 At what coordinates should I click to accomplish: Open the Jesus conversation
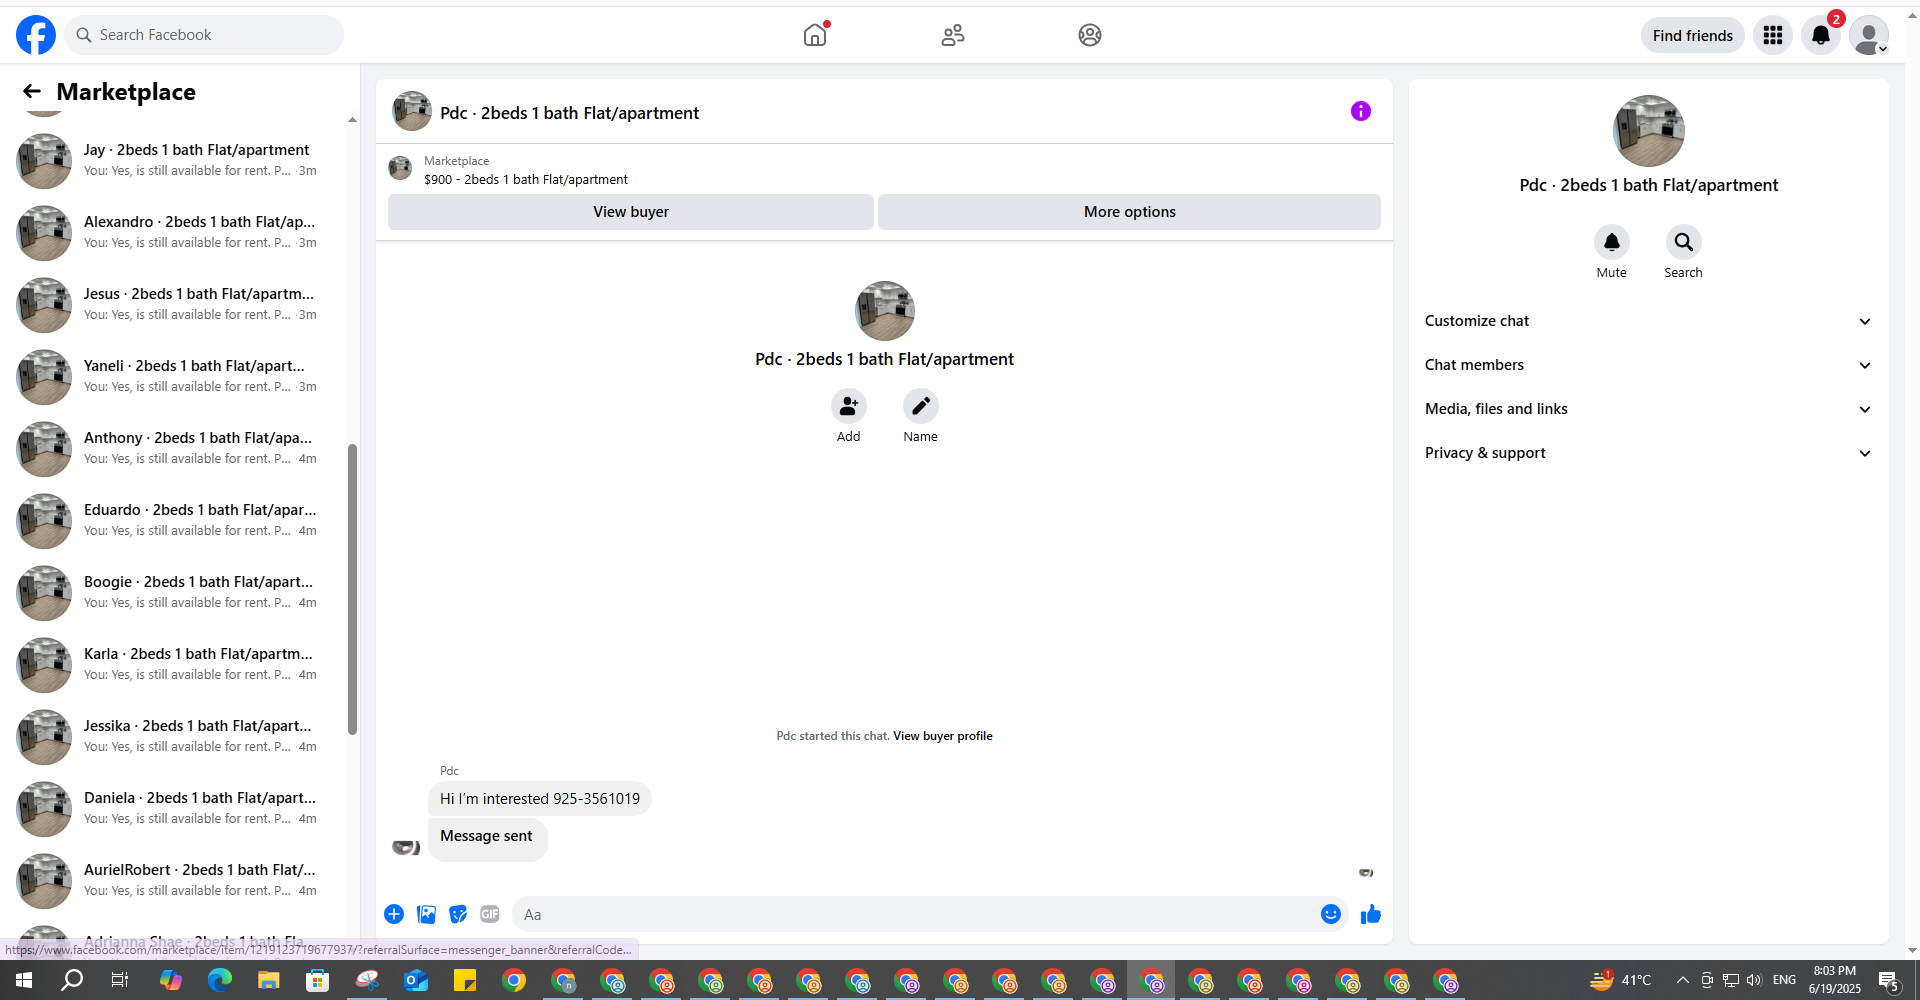pos(178,305)
